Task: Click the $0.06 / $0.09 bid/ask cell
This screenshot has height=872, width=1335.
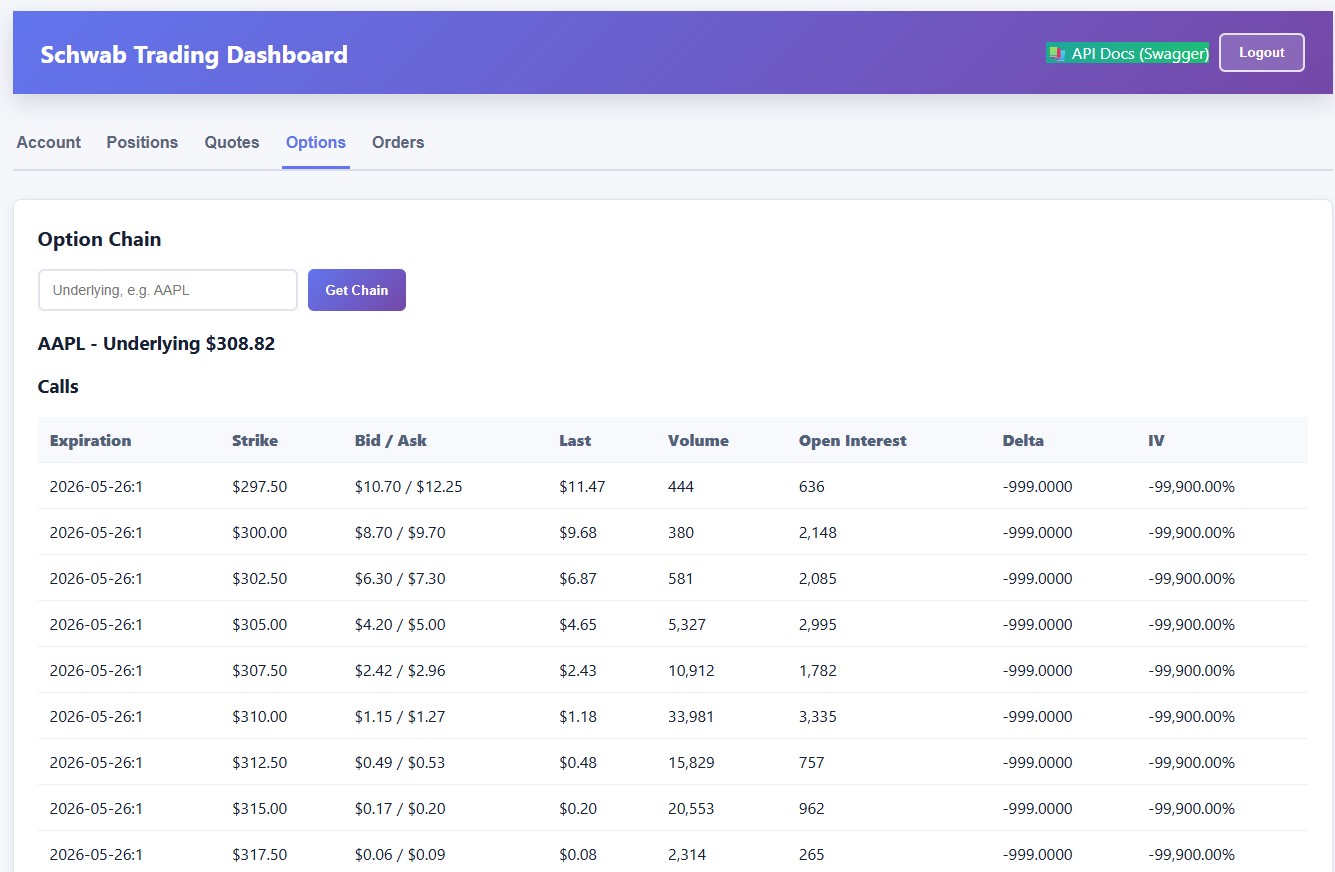Action: point(400,855)
